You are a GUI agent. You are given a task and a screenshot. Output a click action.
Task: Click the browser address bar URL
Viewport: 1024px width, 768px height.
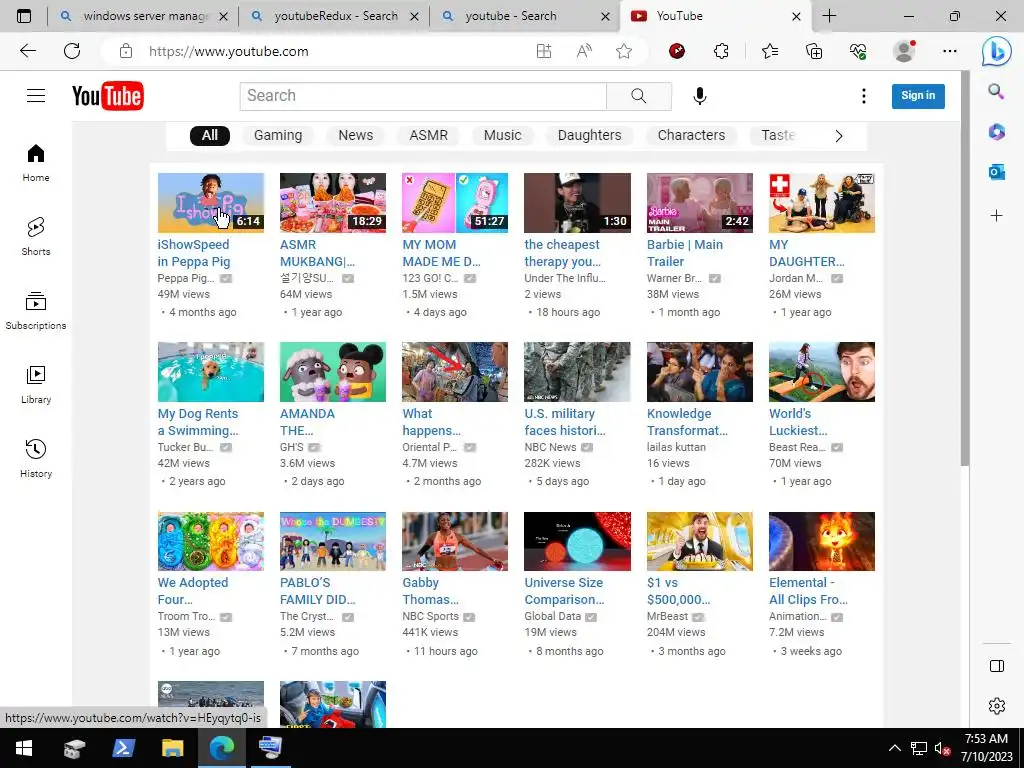(229, 51)
